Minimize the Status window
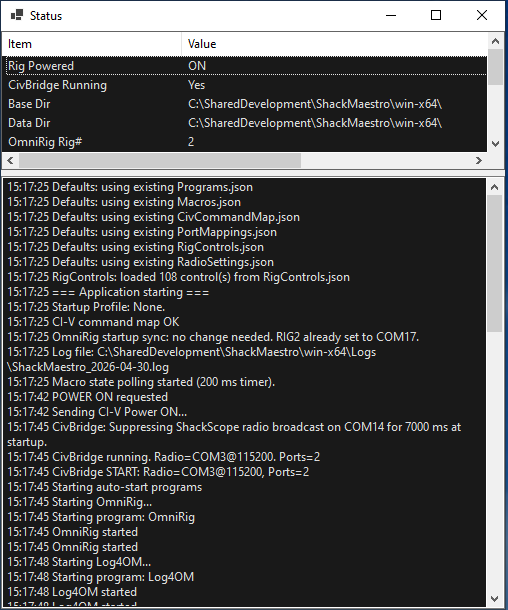 [391, 15]
